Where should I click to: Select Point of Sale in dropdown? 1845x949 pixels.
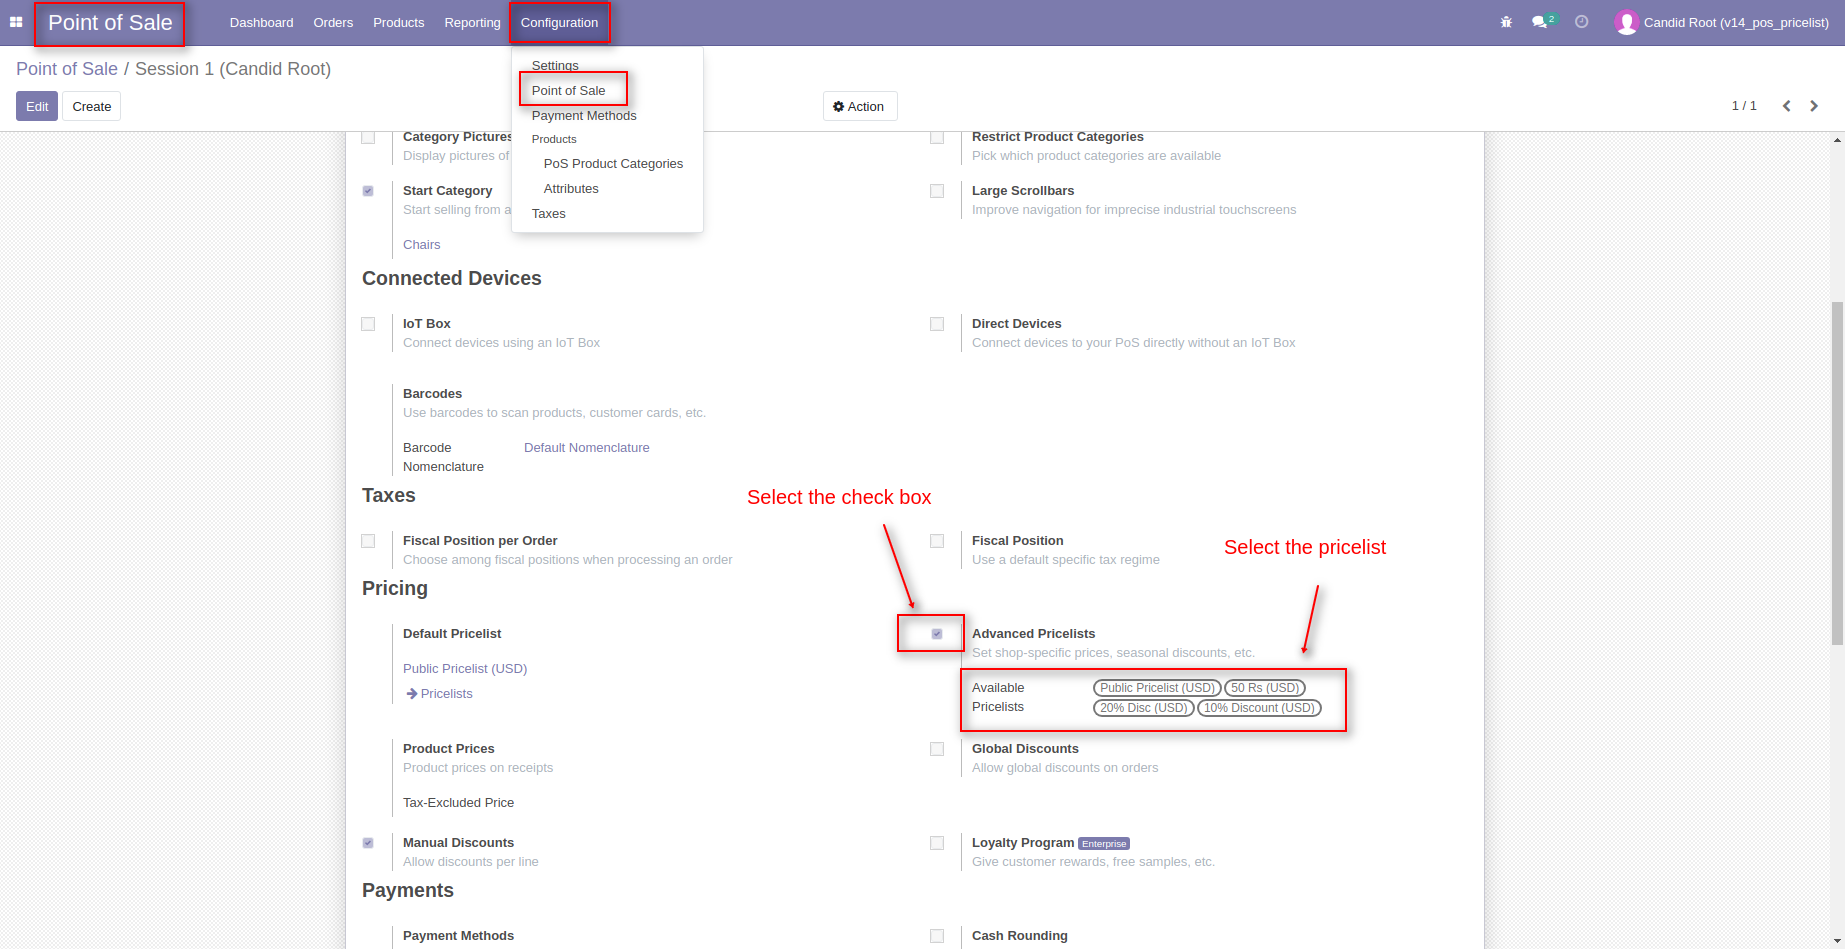(x=568, y=90)
